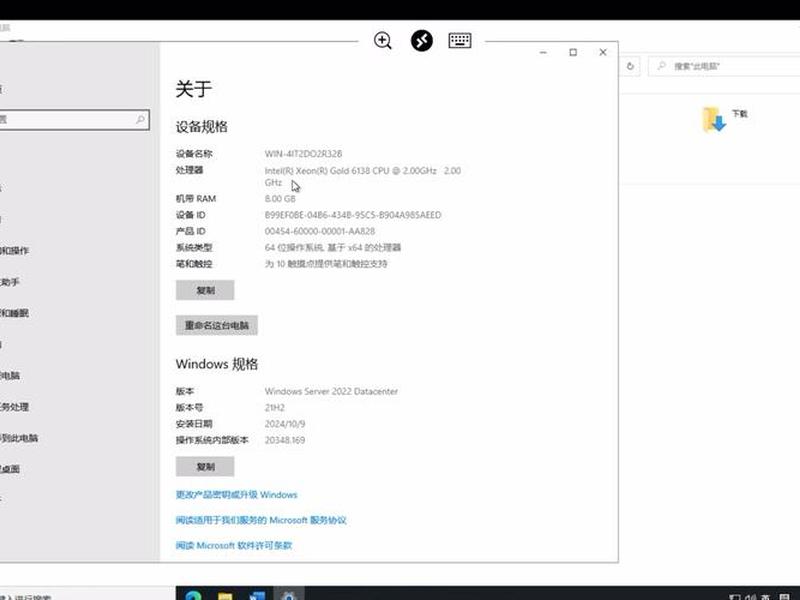Click the device ID value B99EF0BE
Image resolution: width=800 pixels, height=600 pixels.
click(x=353, y=215)
